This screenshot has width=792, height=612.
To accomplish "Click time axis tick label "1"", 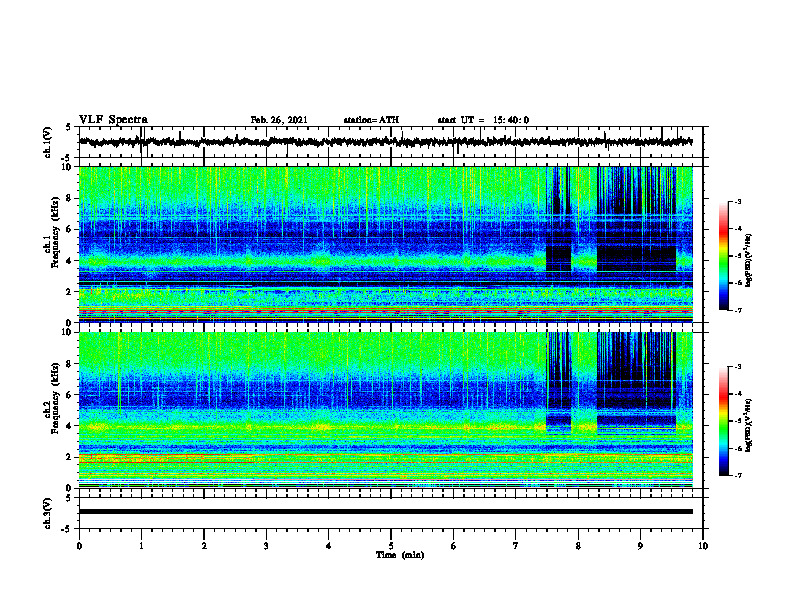I will tap(141, 546).
